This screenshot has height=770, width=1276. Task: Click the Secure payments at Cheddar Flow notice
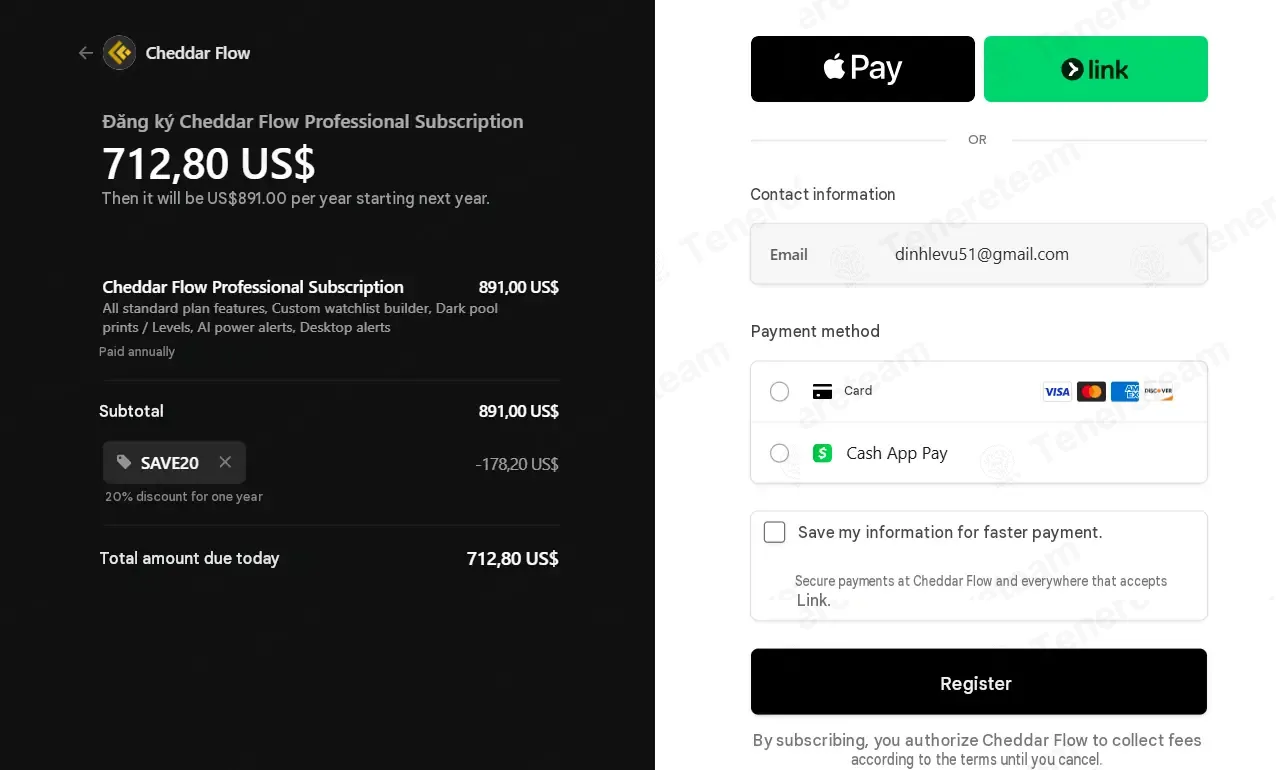980,590
